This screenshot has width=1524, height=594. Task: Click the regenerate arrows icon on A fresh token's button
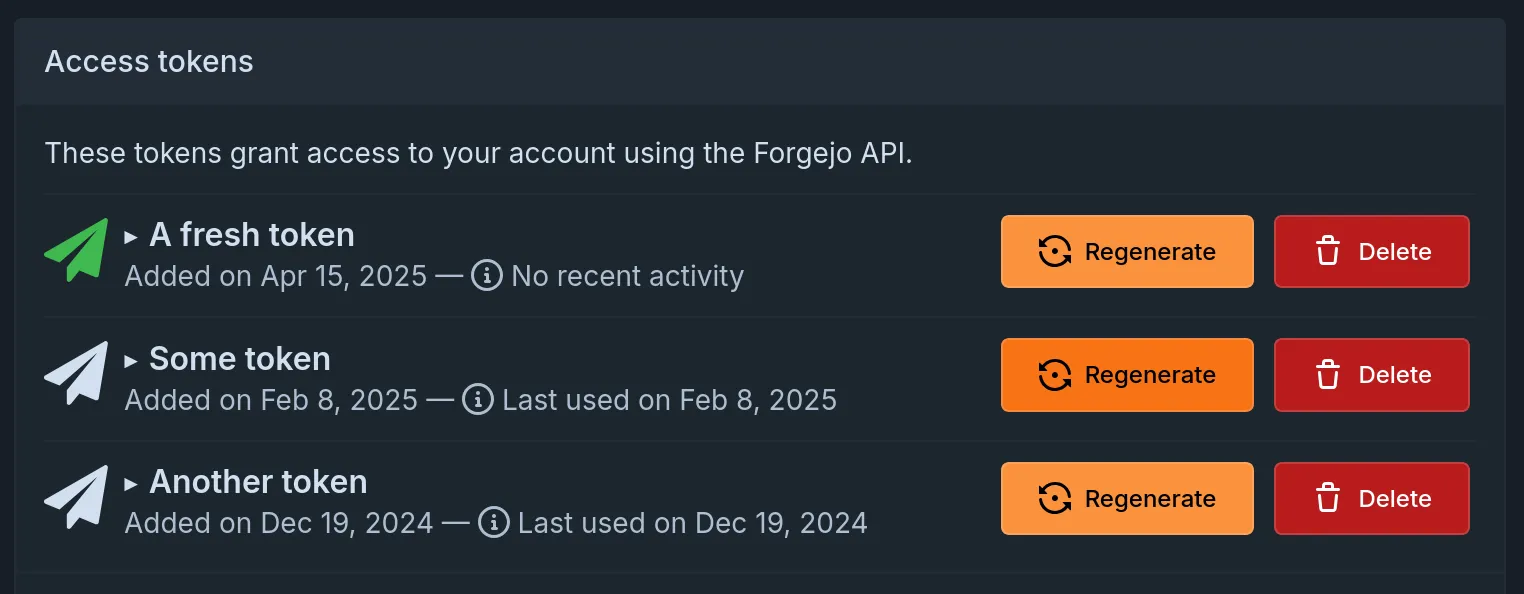pyautogui.click(x=1053, y=251)
